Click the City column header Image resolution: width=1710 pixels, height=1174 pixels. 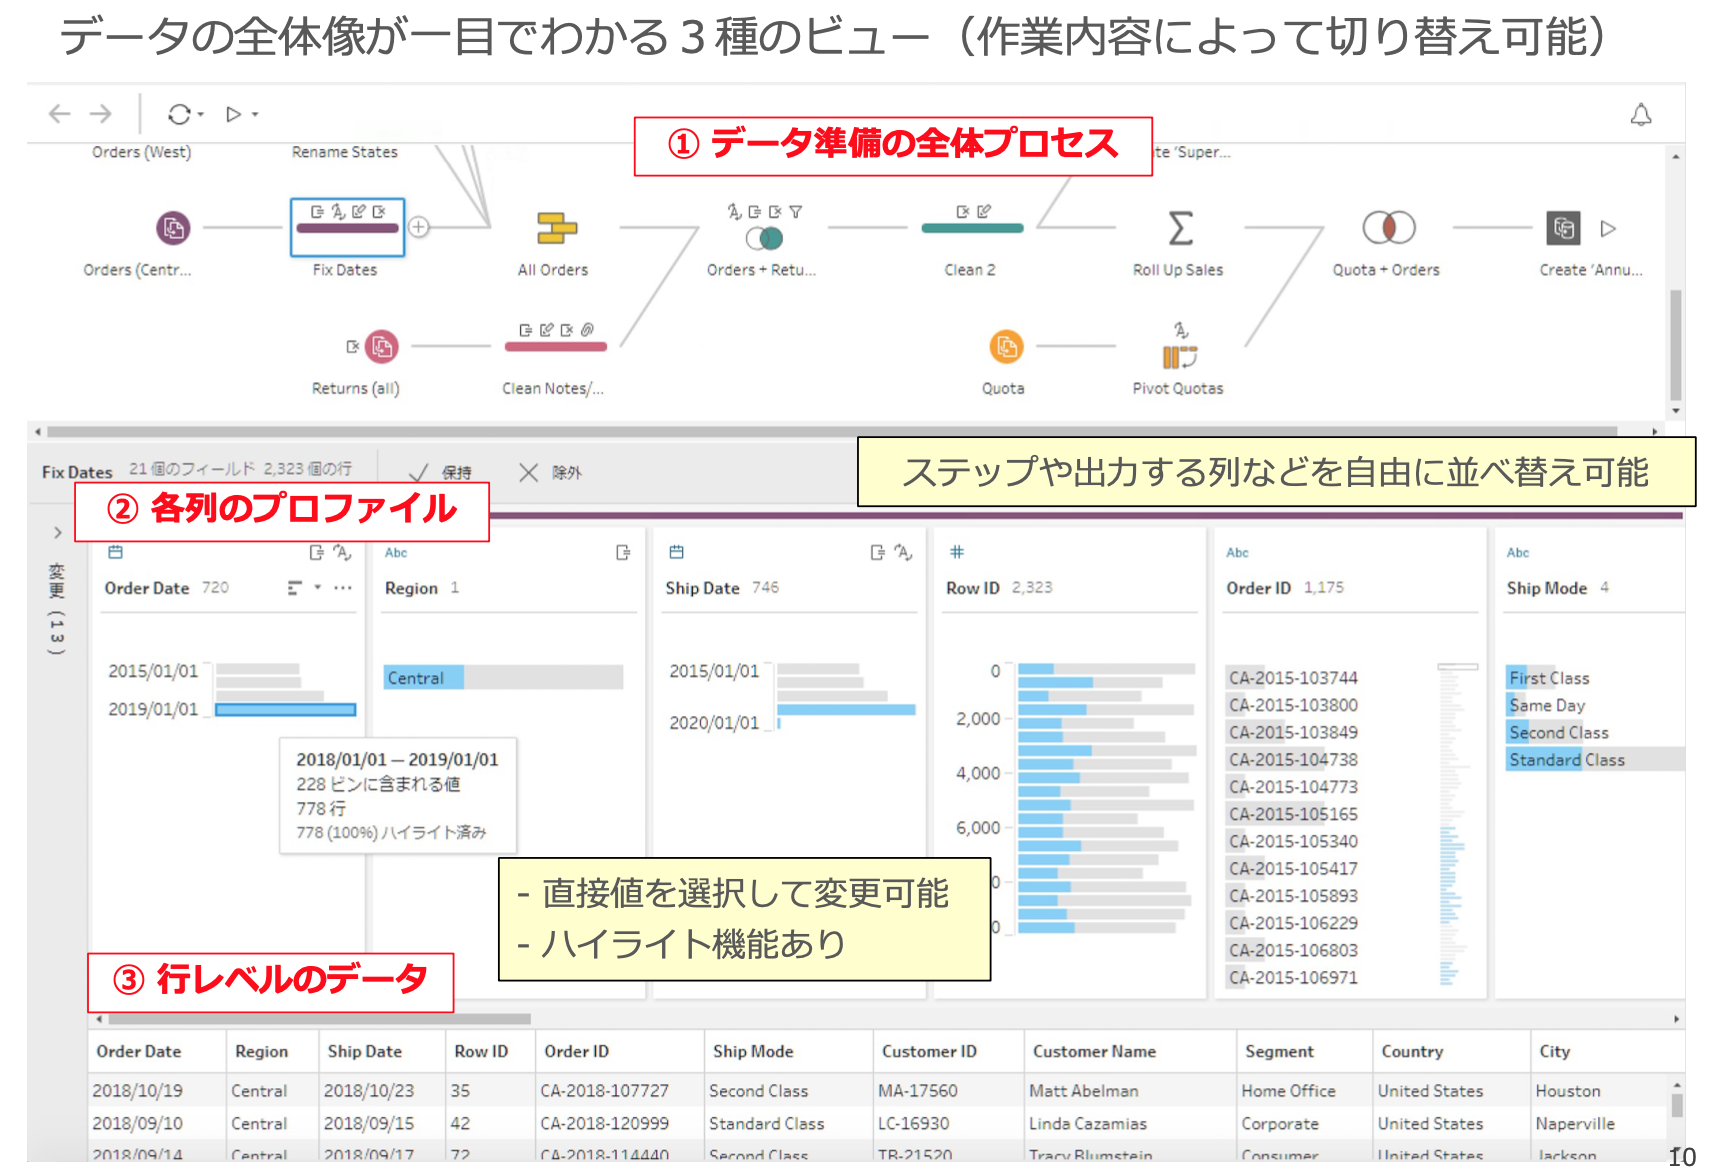click(1555, 1052)
